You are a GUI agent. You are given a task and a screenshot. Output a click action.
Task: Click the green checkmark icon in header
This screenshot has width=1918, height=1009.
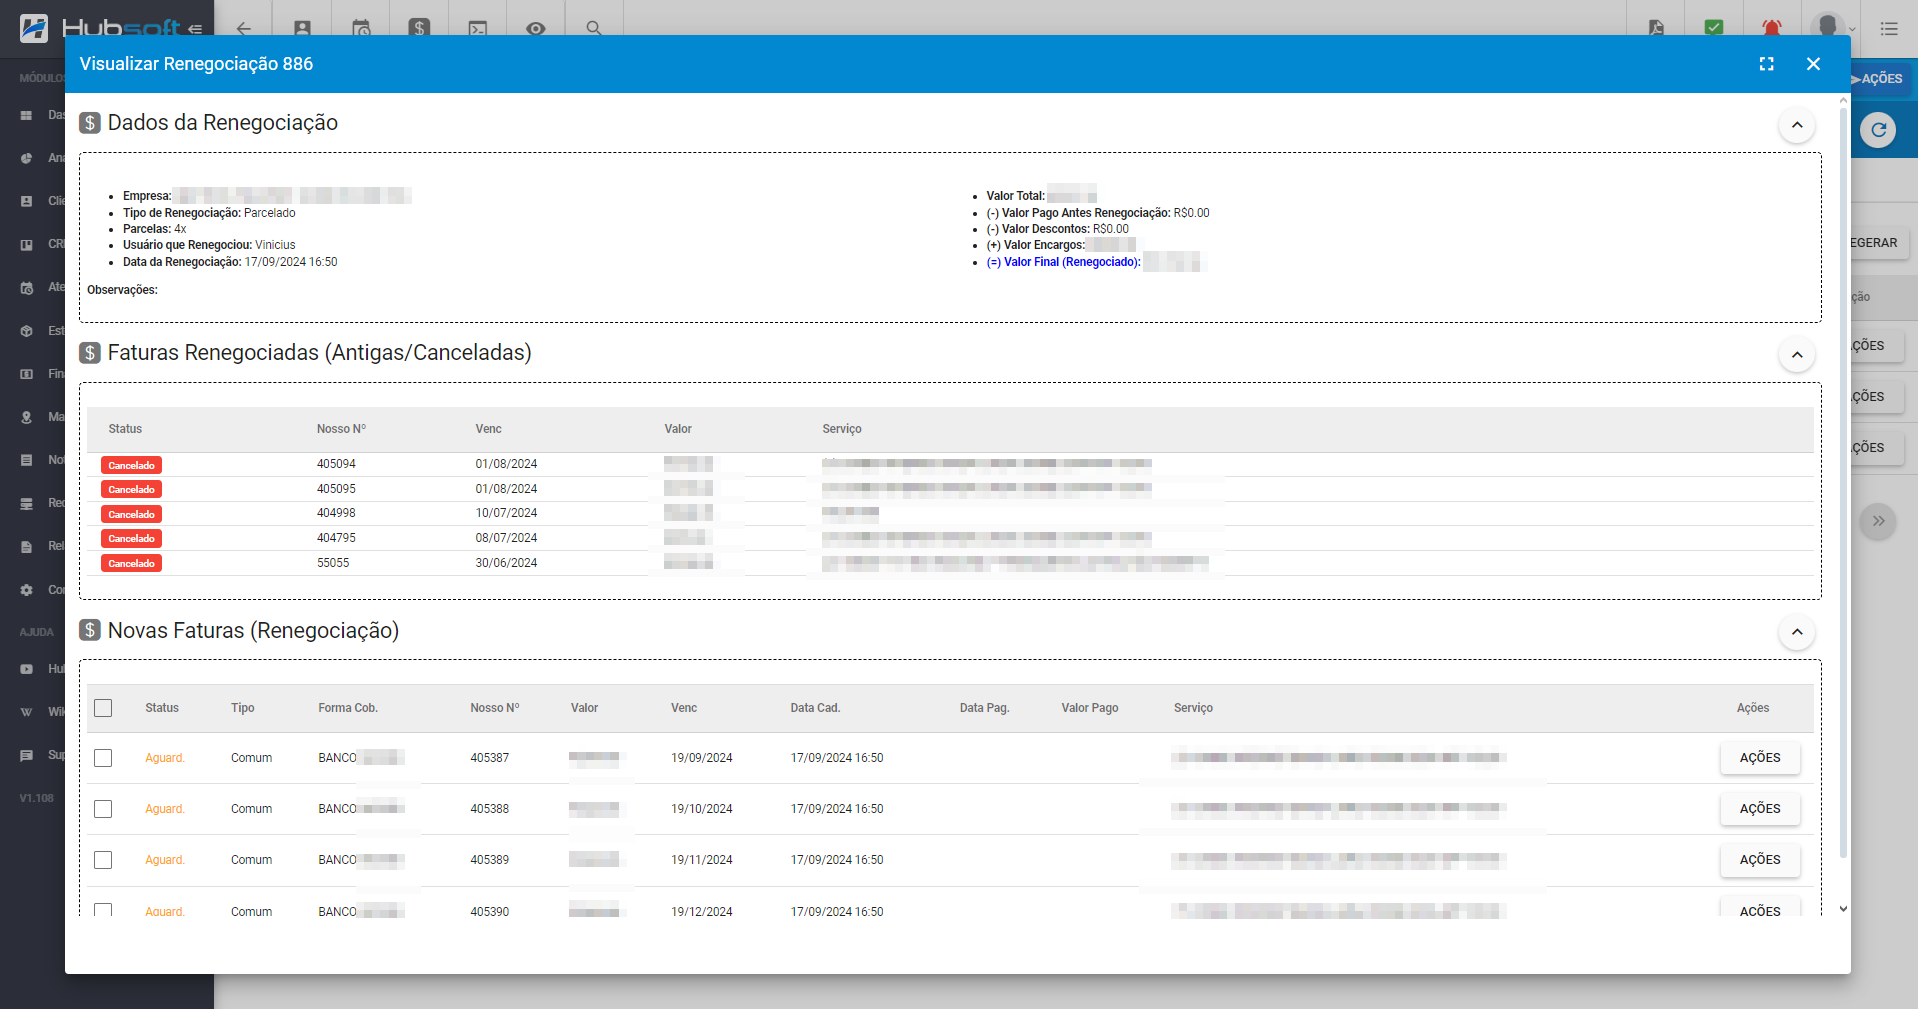tap(1714, 28)
